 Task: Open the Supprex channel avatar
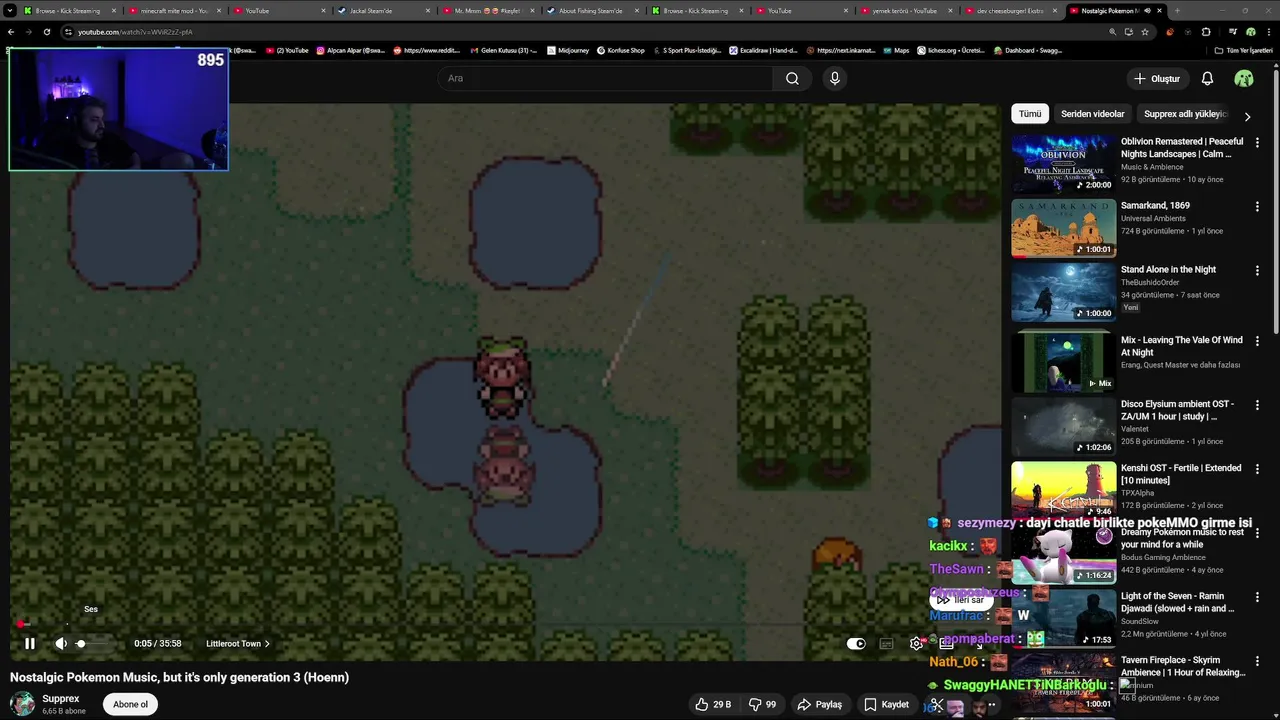tap(22, 704)
